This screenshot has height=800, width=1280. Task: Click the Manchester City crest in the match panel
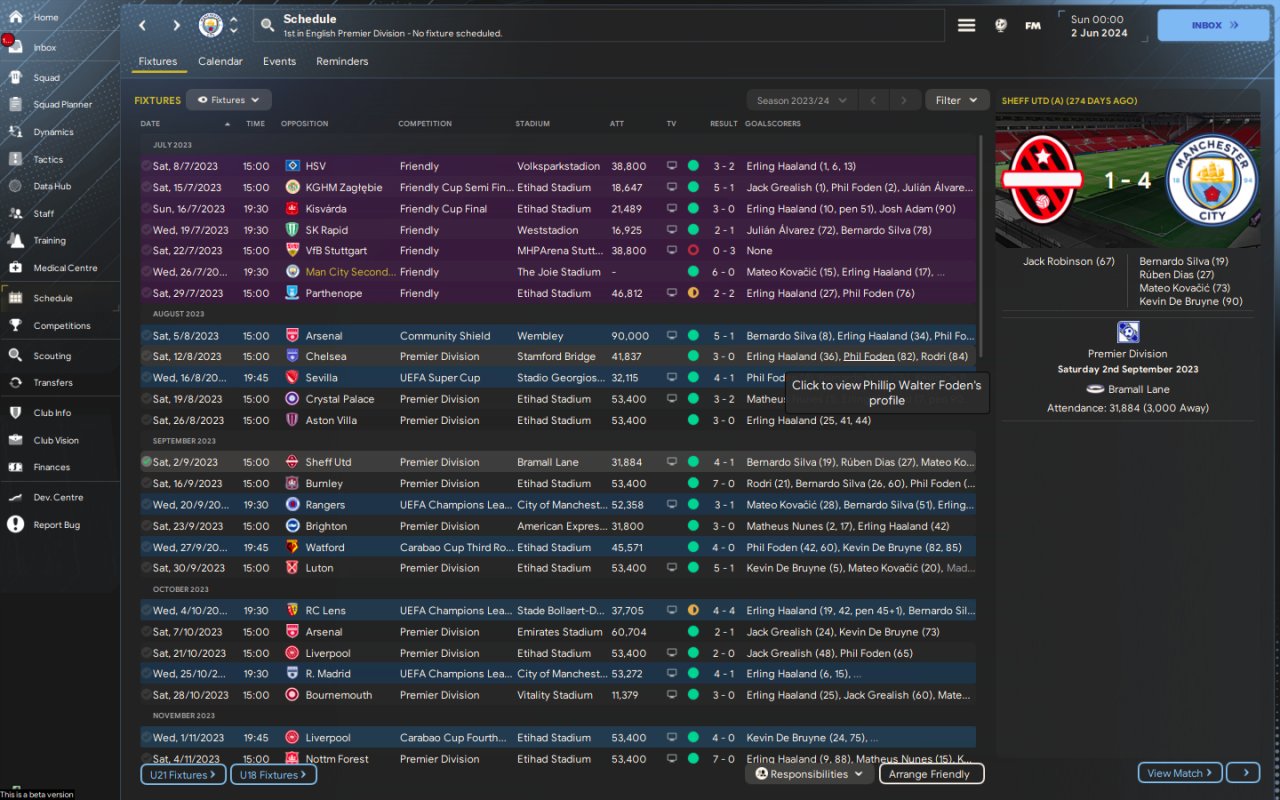[x=1211, y=181]
